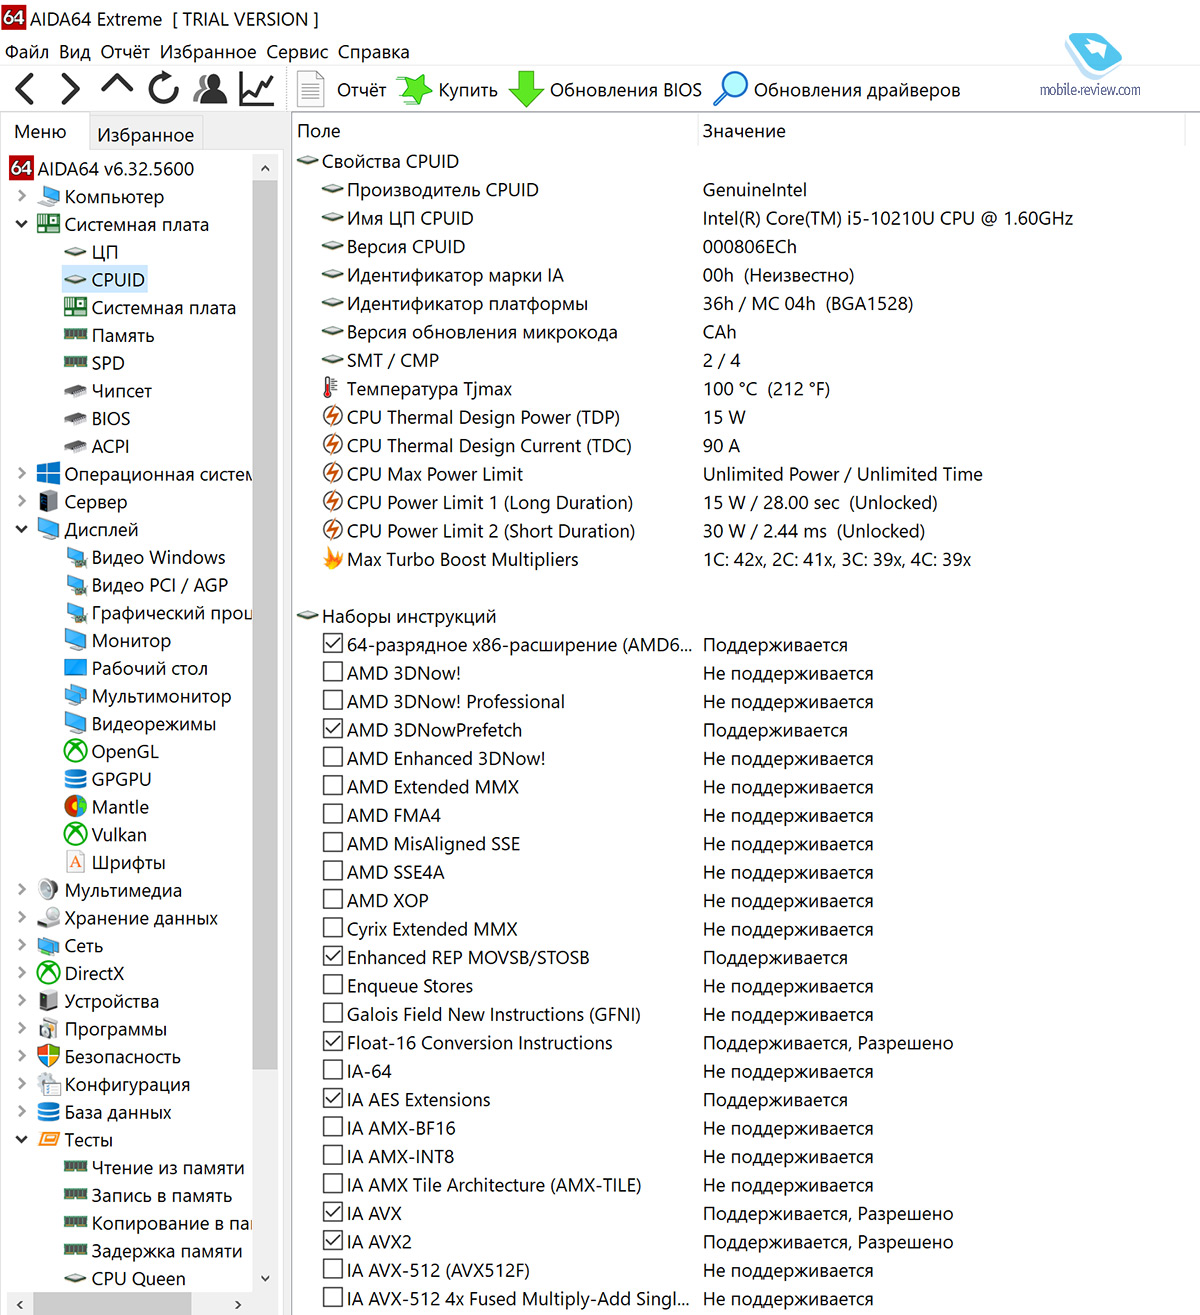Open the База данных item
Screen dimensions: 1200x1315
click(x=117, y=1112)
